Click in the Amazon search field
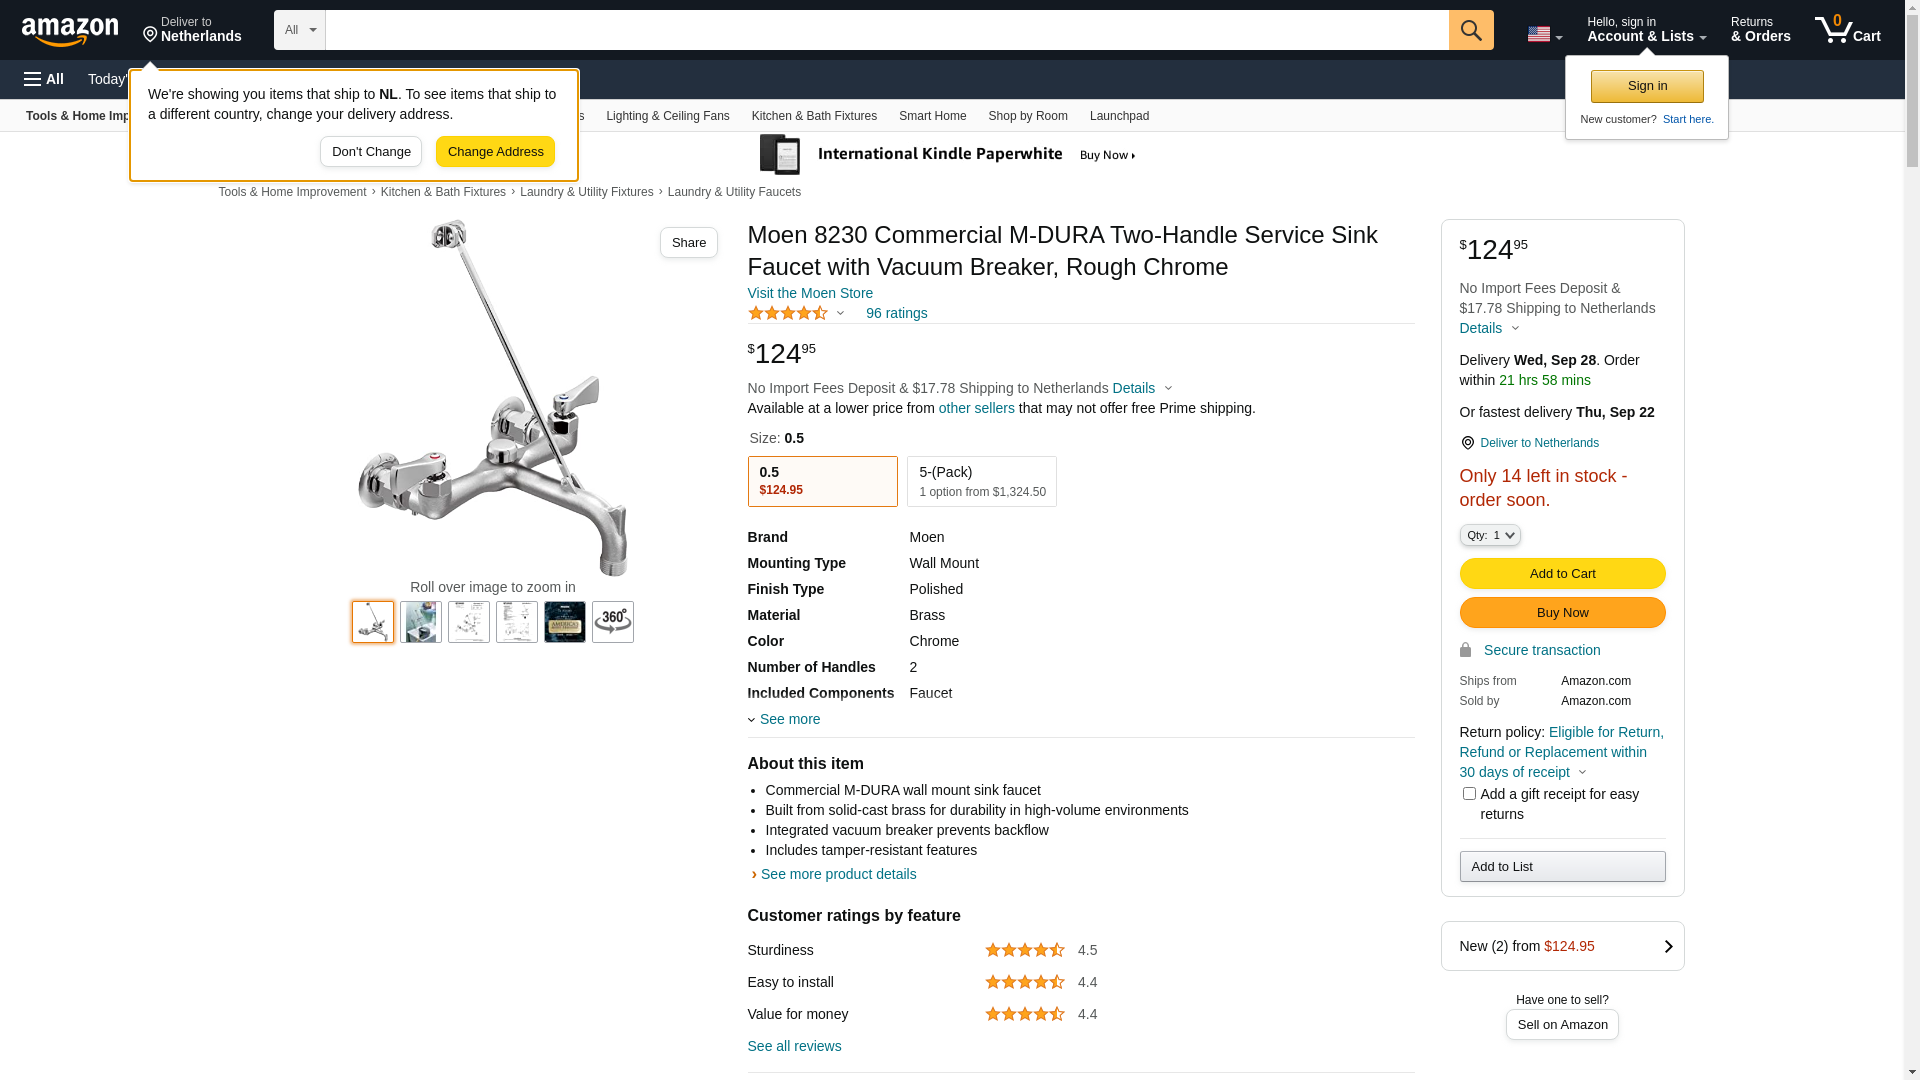Screen dimensions: 1920x1080 886,30
